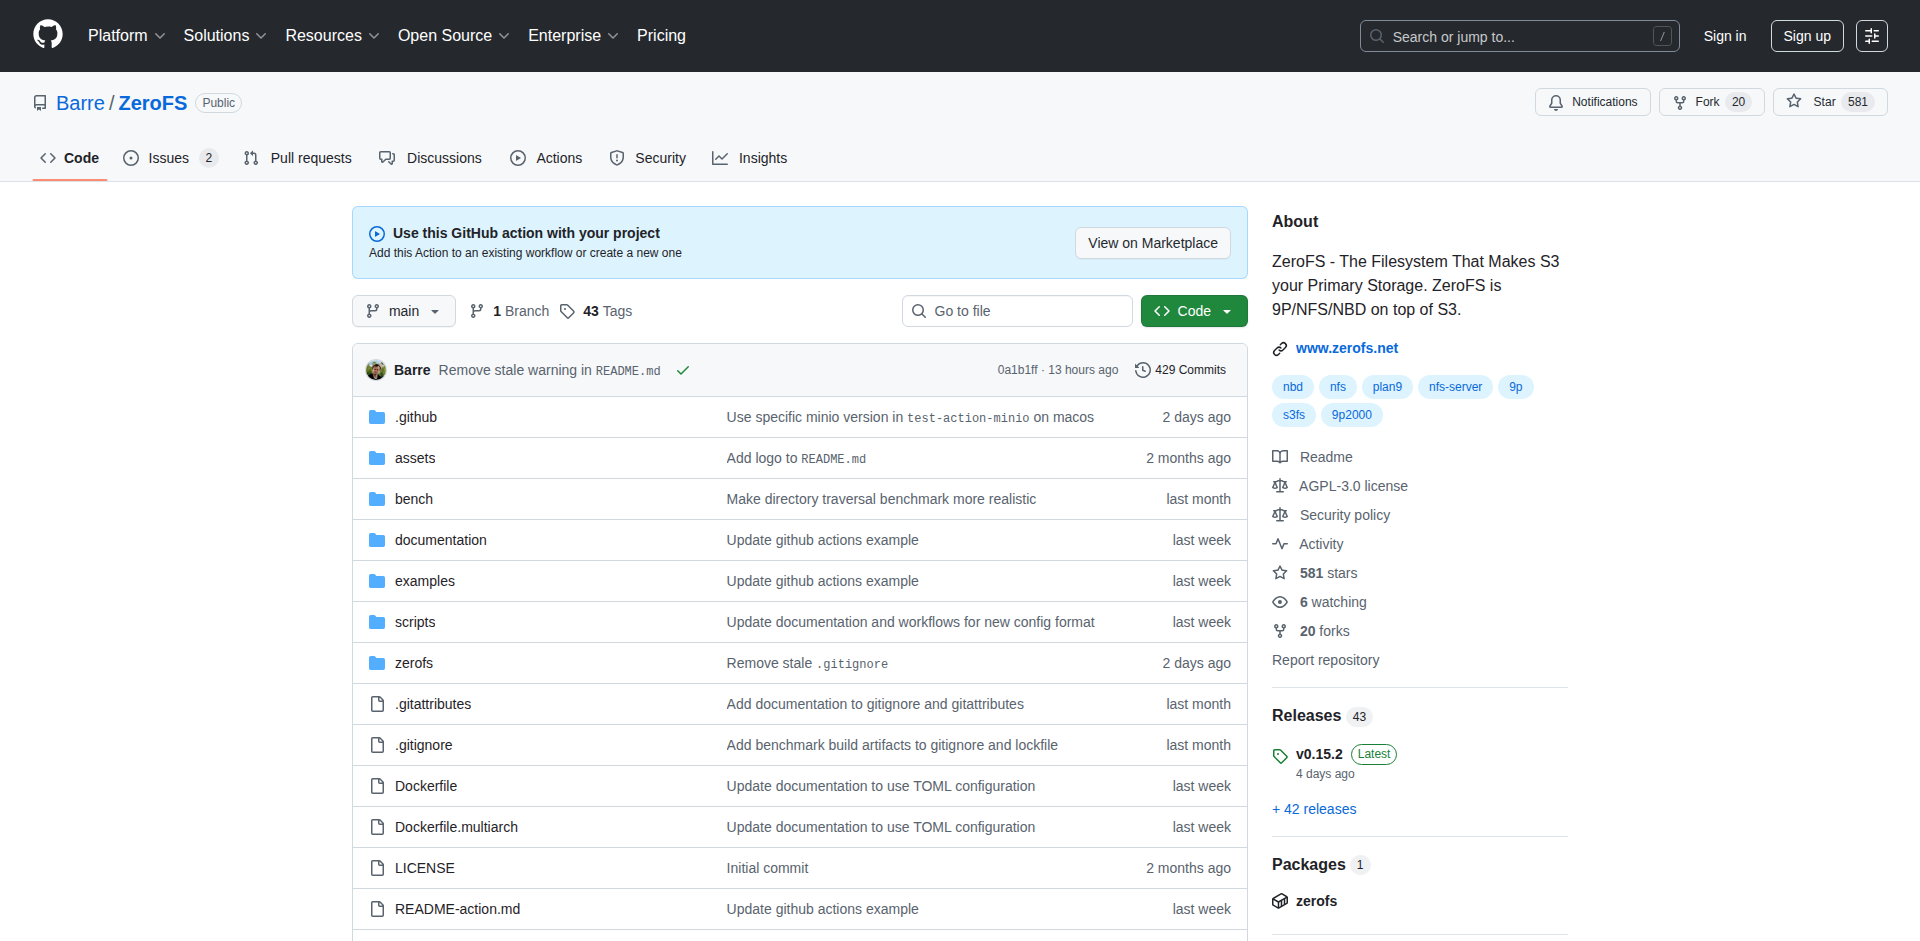The width and height of the screenshot is (1920, 941).
Task: Focus the Go to file field
Action: tap(1017, 311)
